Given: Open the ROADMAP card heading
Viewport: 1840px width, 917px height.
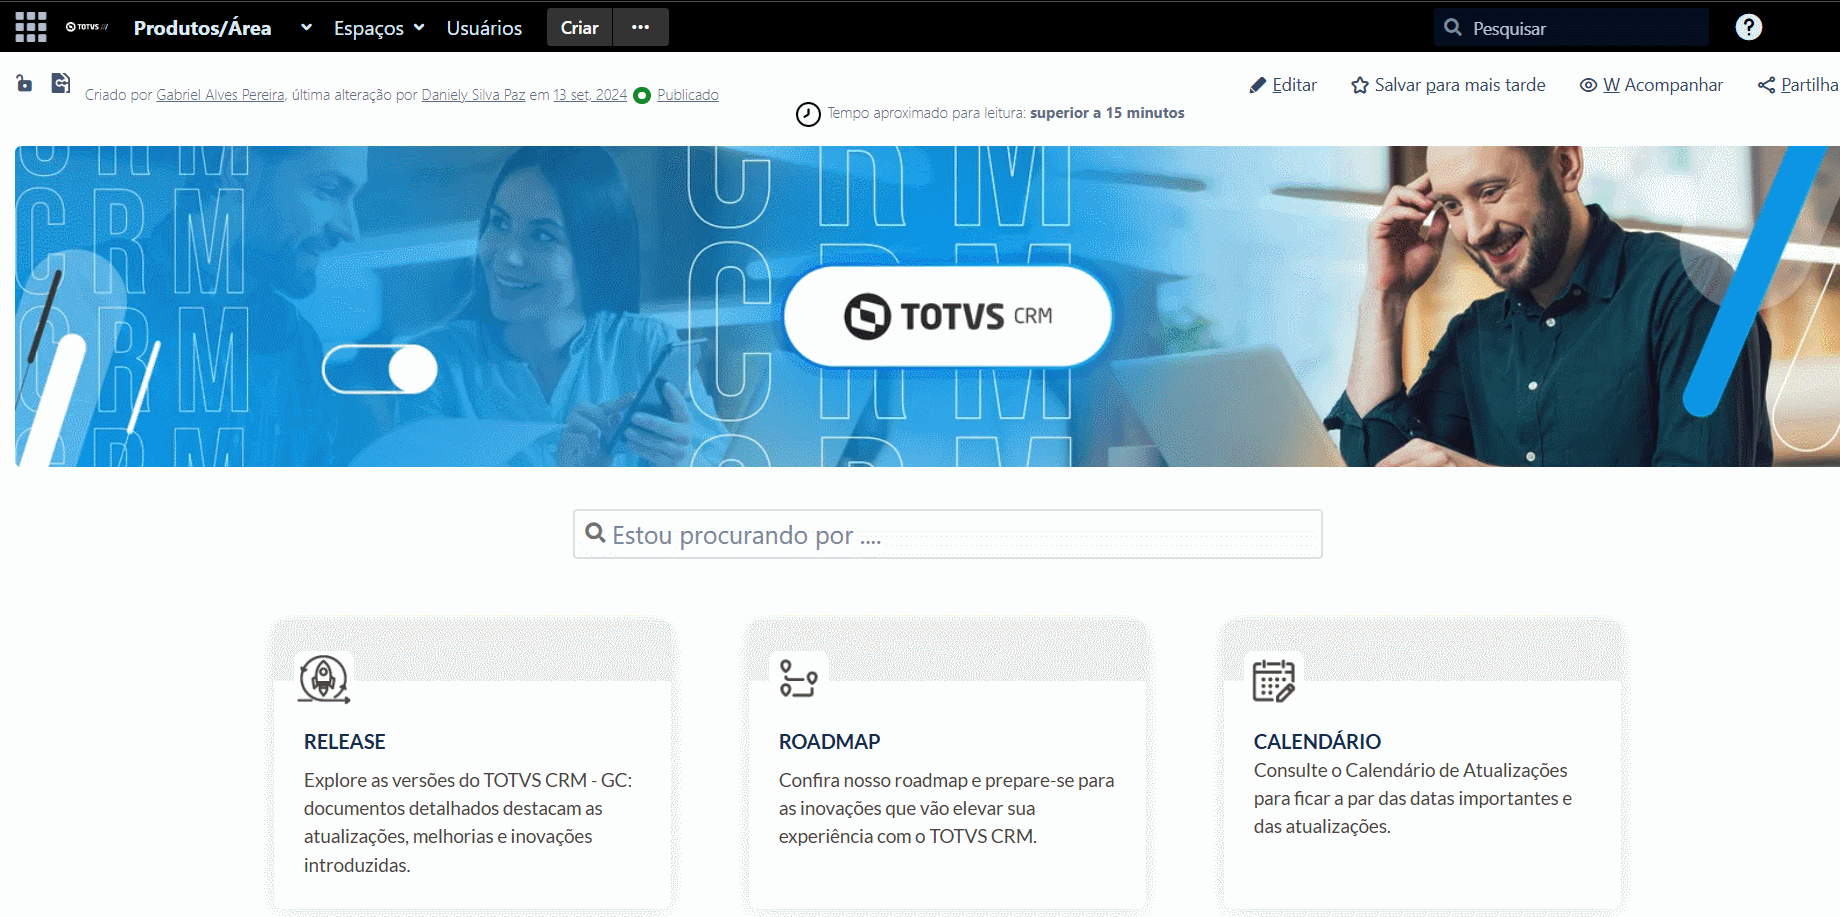Looking at the screenshot, I should tap(829, 742).
